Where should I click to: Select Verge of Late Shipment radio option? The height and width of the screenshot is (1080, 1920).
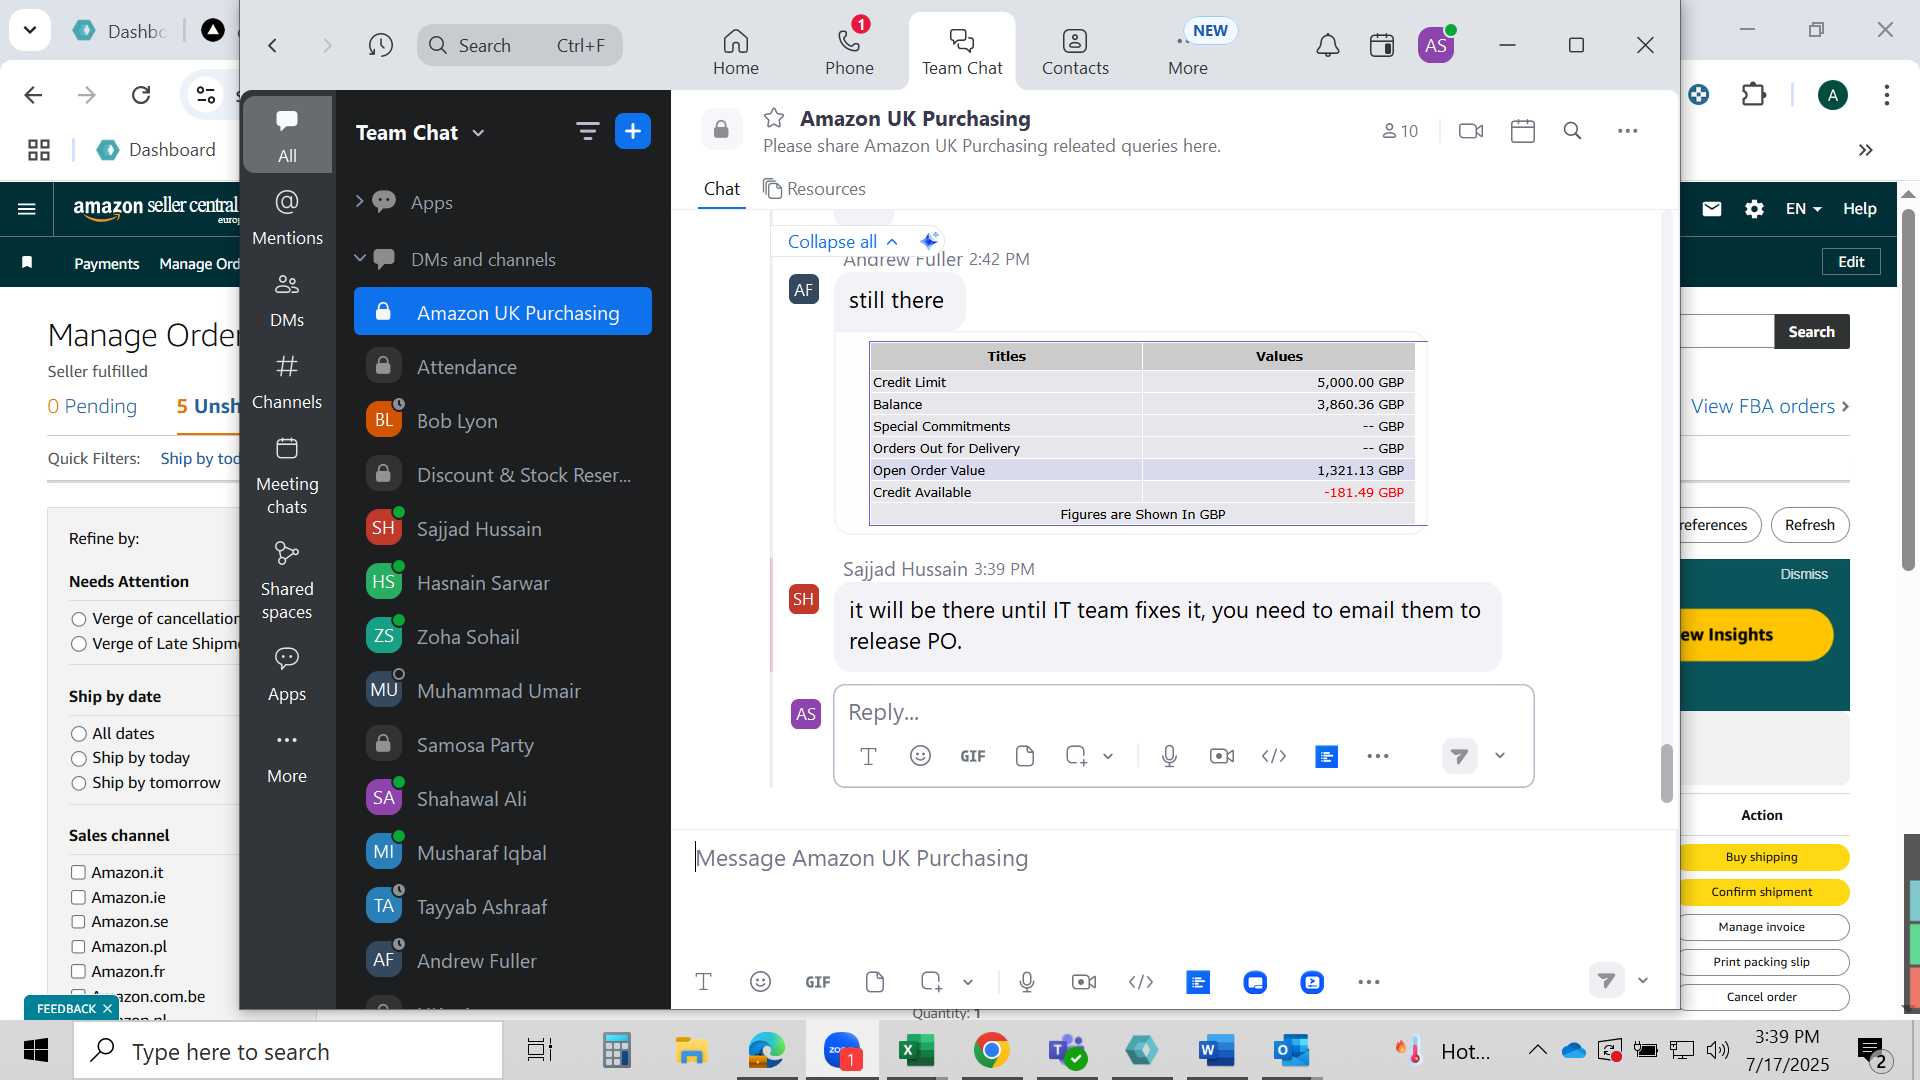(x=79, y=644)
